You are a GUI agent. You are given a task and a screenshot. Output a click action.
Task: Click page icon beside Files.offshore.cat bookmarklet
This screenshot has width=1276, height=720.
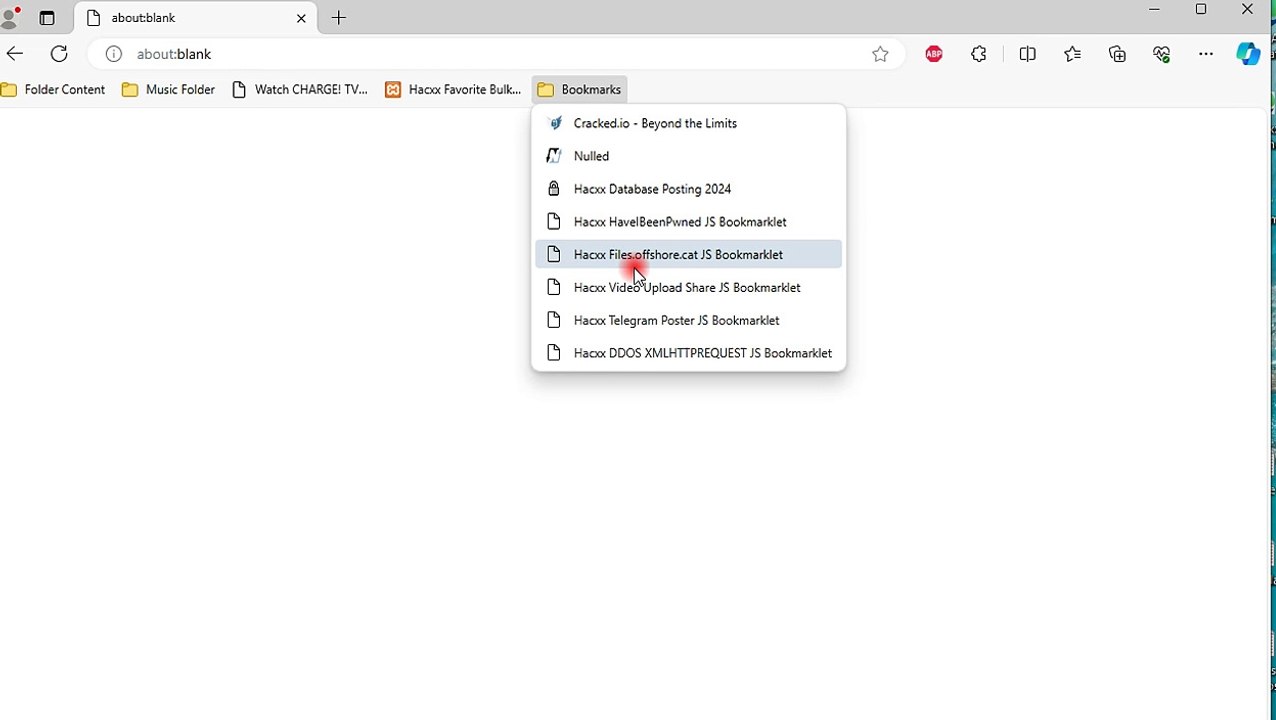coord(554,255)
